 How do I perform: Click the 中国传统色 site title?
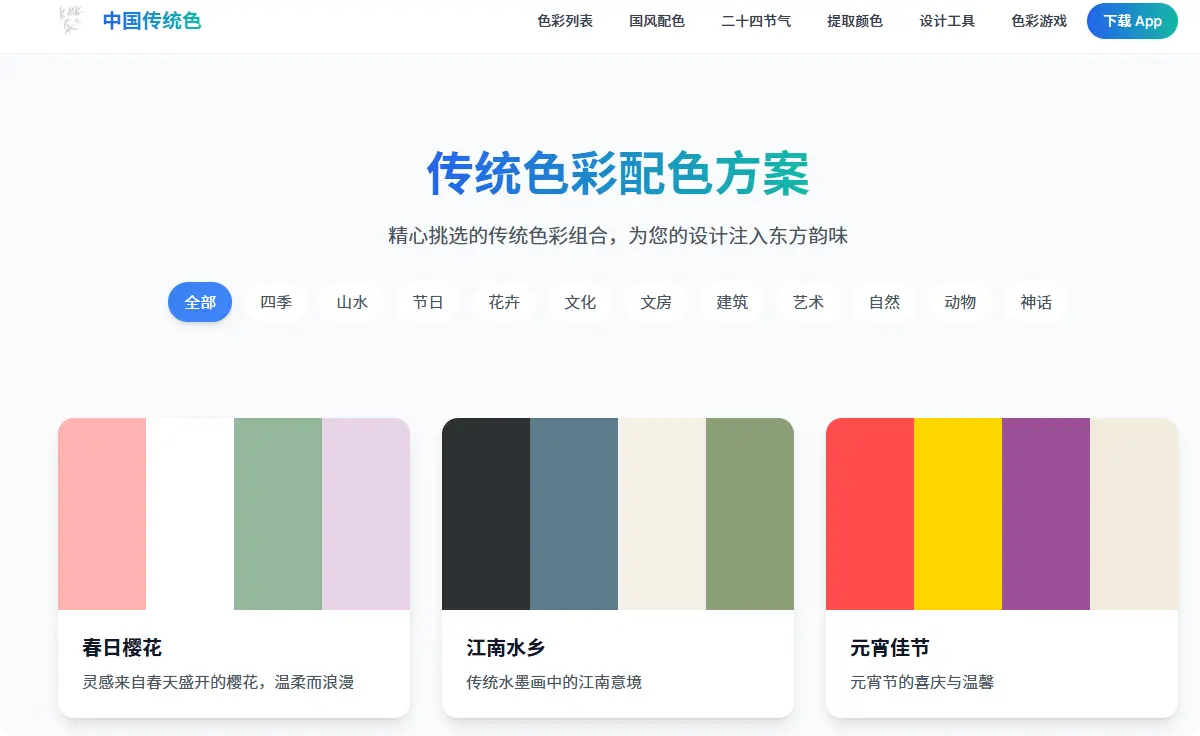point(152,20)
